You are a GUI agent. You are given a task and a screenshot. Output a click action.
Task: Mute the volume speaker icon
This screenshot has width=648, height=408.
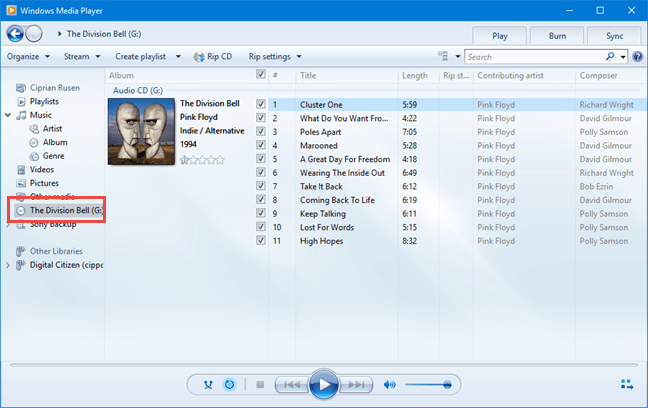(390, 385)
